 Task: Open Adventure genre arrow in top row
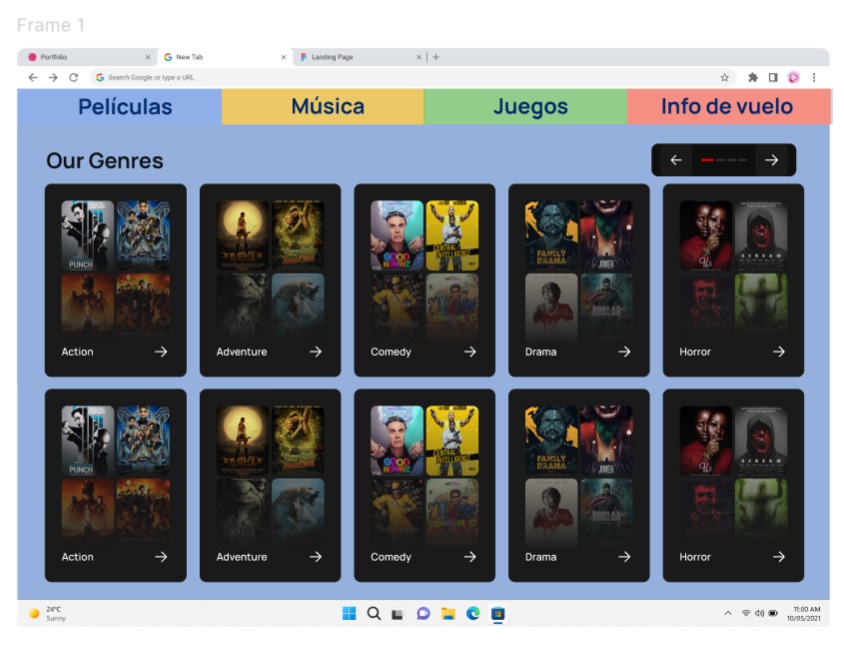point(315,352)
